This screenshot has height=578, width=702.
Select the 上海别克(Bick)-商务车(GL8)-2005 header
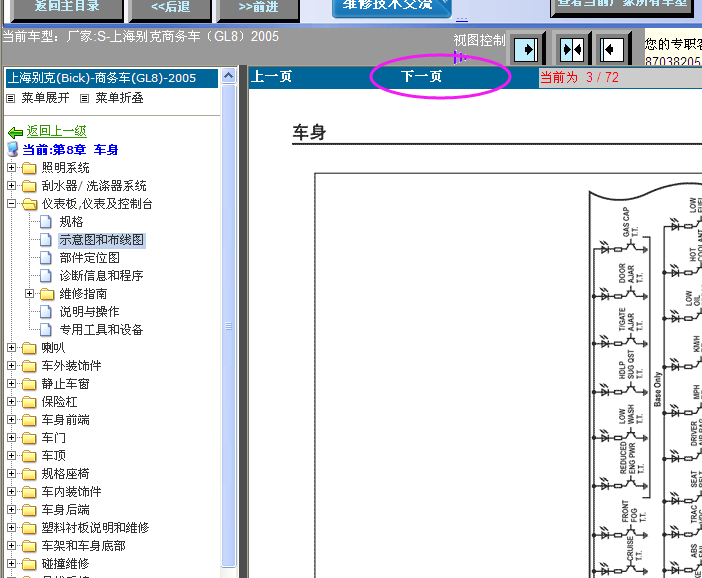(x=112, y=78)
